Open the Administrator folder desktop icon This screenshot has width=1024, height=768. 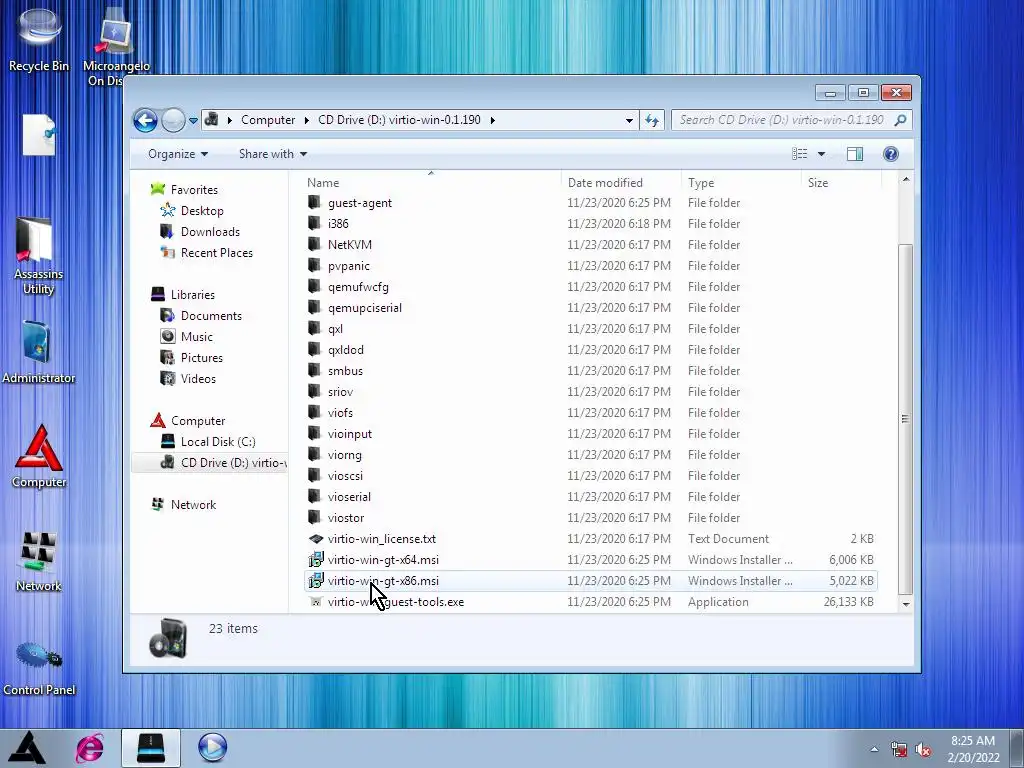[39, 351]
